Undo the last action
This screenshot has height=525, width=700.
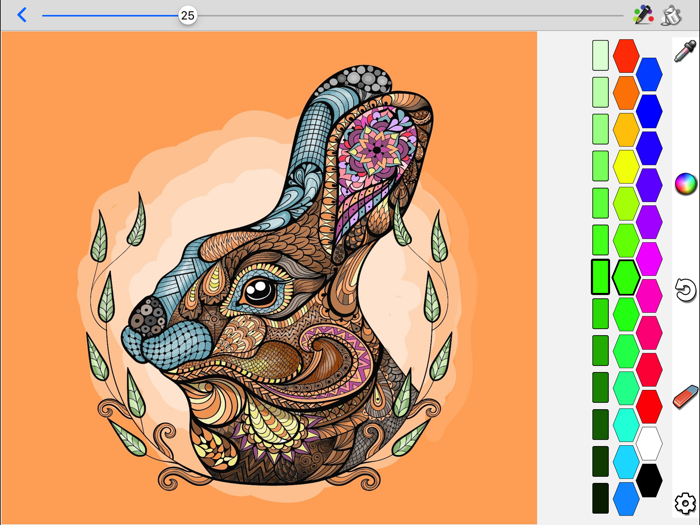click(x=685, y=291)
